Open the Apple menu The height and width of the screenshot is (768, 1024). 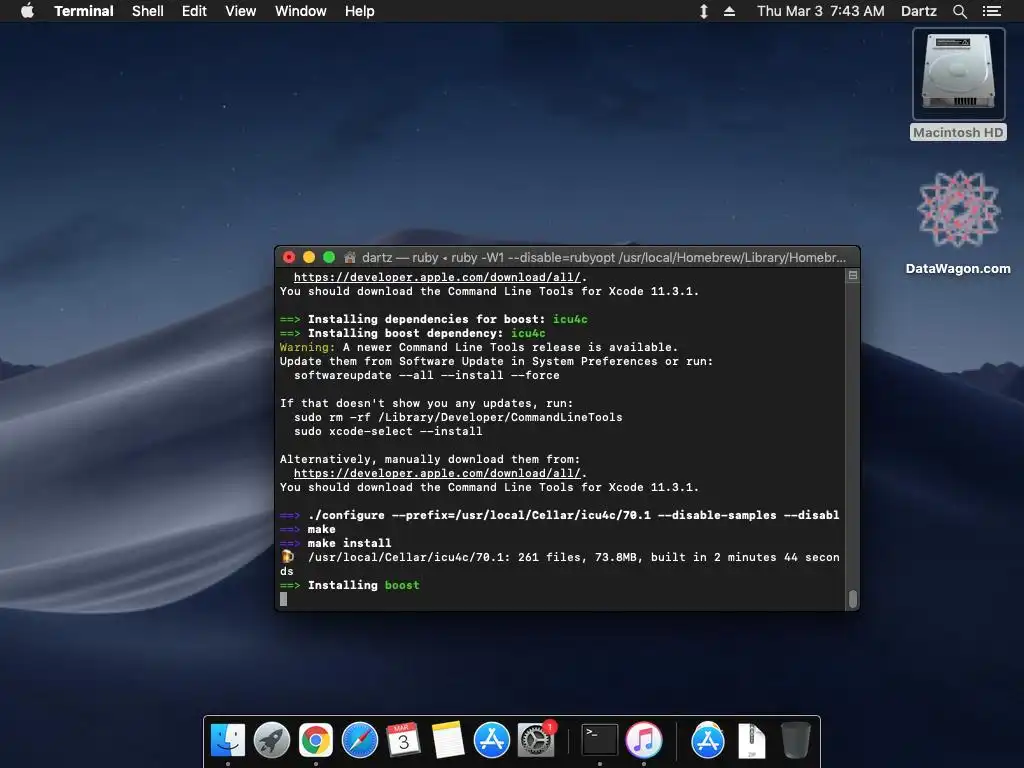27,11
